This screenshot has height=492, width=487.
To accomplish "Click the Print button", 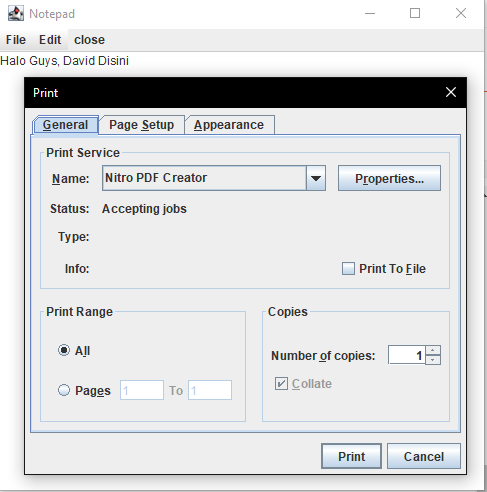I will [x=351, y=456].
